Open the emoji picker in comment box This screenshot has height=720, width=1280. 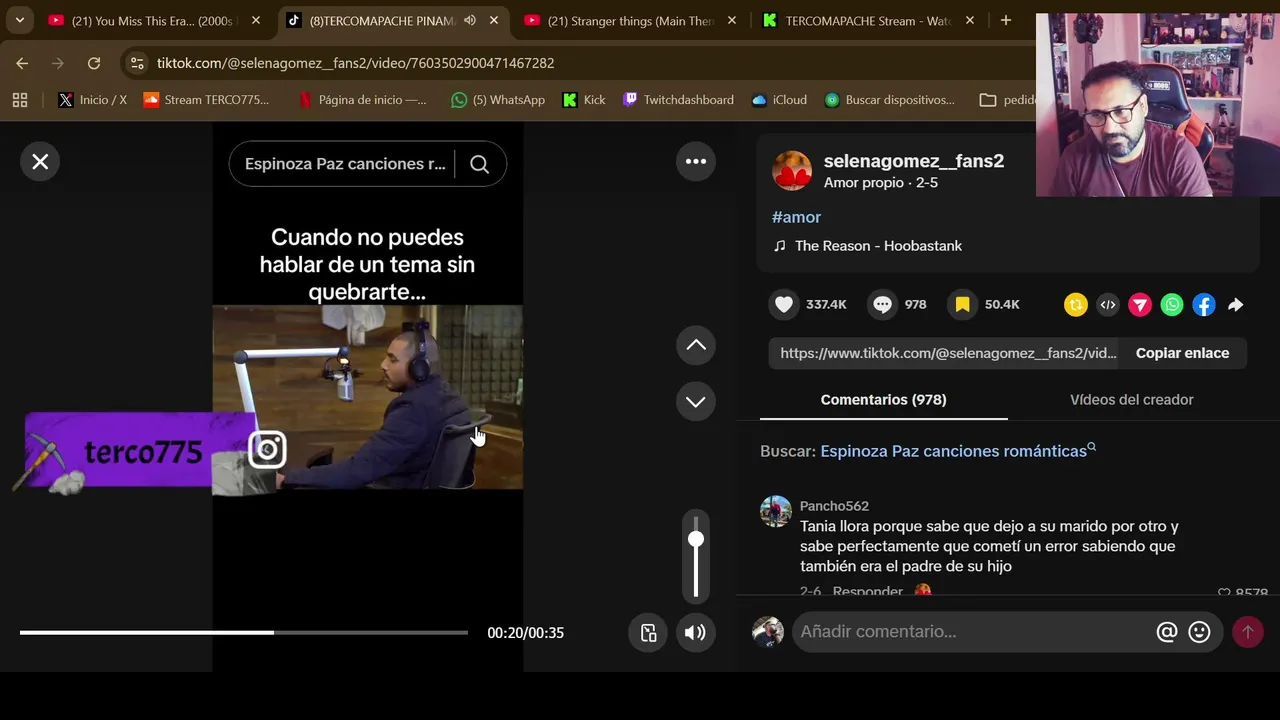click(1199, 632)
